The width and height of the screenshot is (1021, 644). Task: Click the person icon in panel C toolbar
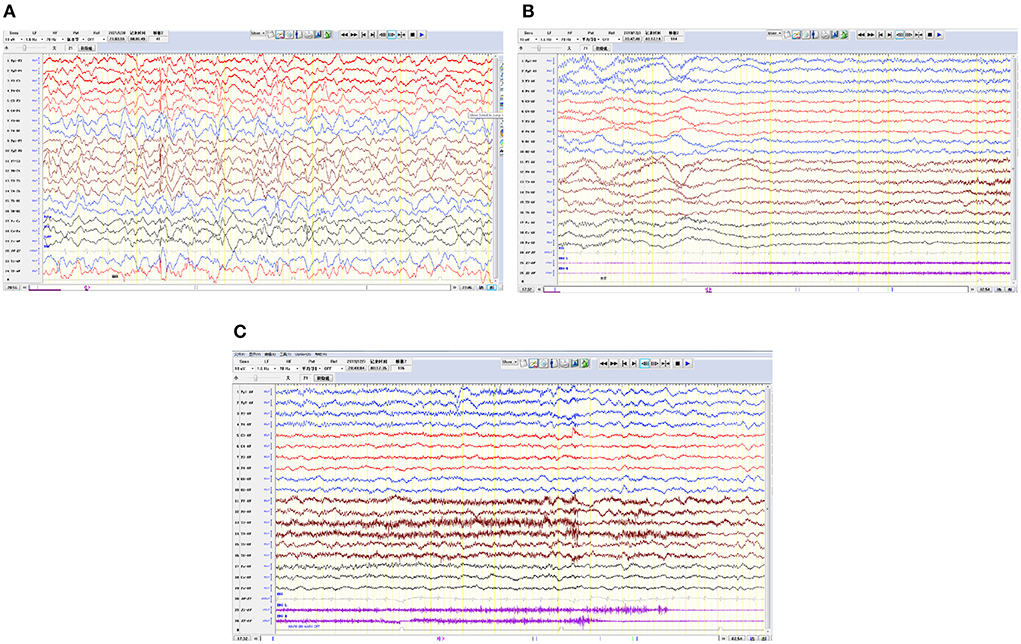(553, 363)
